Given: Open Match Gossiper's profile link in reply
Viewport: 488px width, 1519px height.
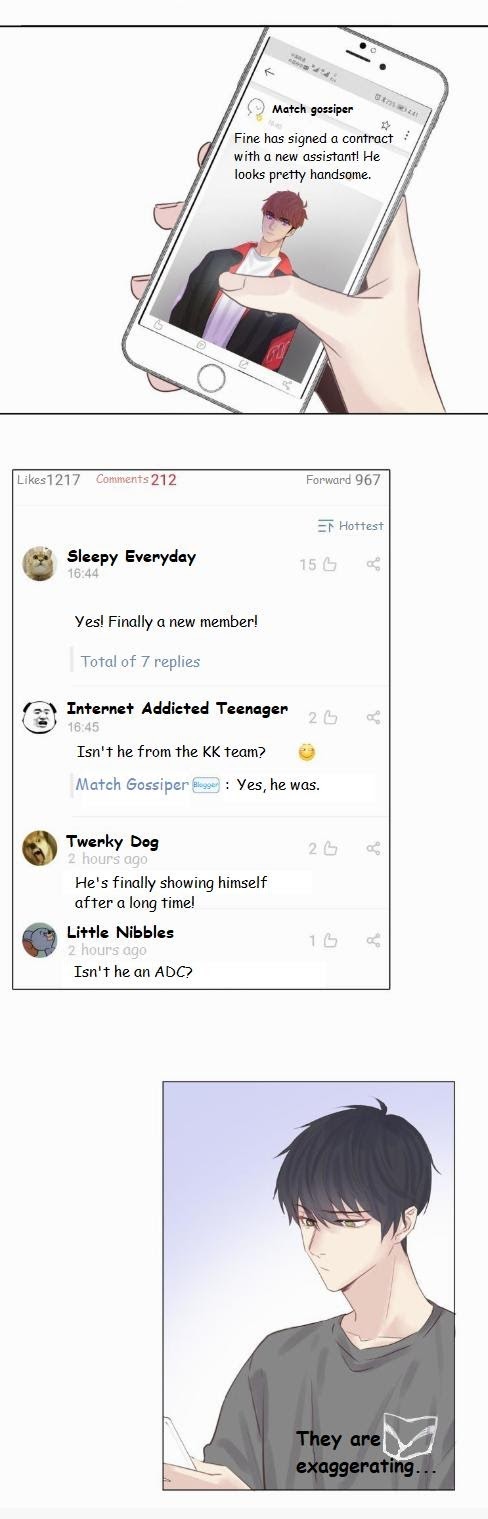Looking at the screenshot, I should [x=131, y=785].
